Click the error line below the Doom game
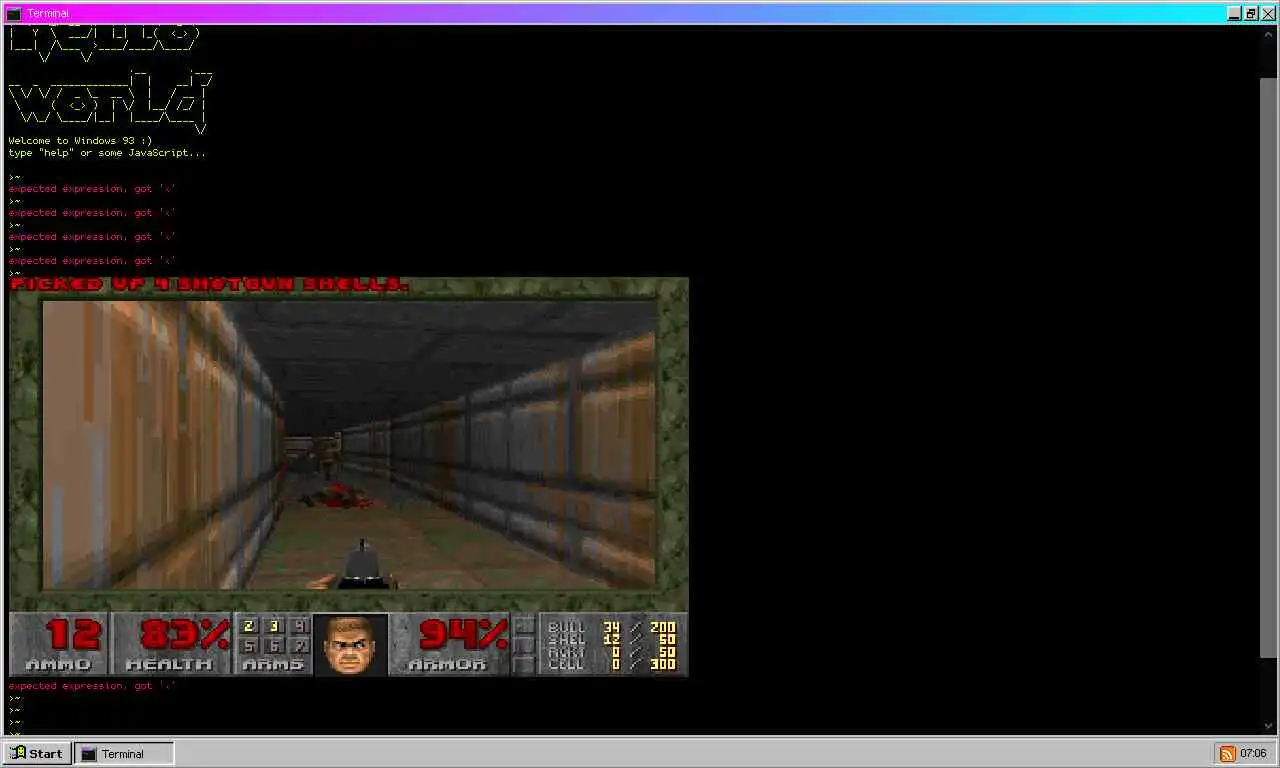The width and height of the screenshot is (1280, 768). [92, 686]
